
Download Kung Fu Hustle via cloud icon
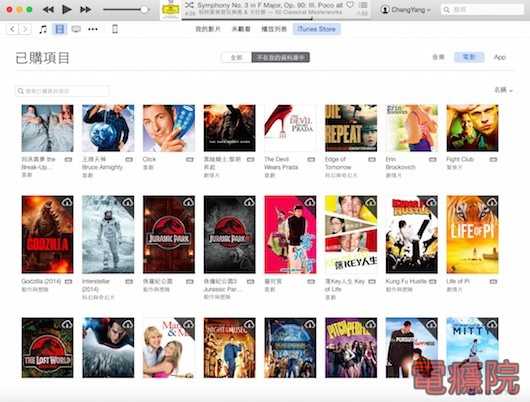click(432, 202)
